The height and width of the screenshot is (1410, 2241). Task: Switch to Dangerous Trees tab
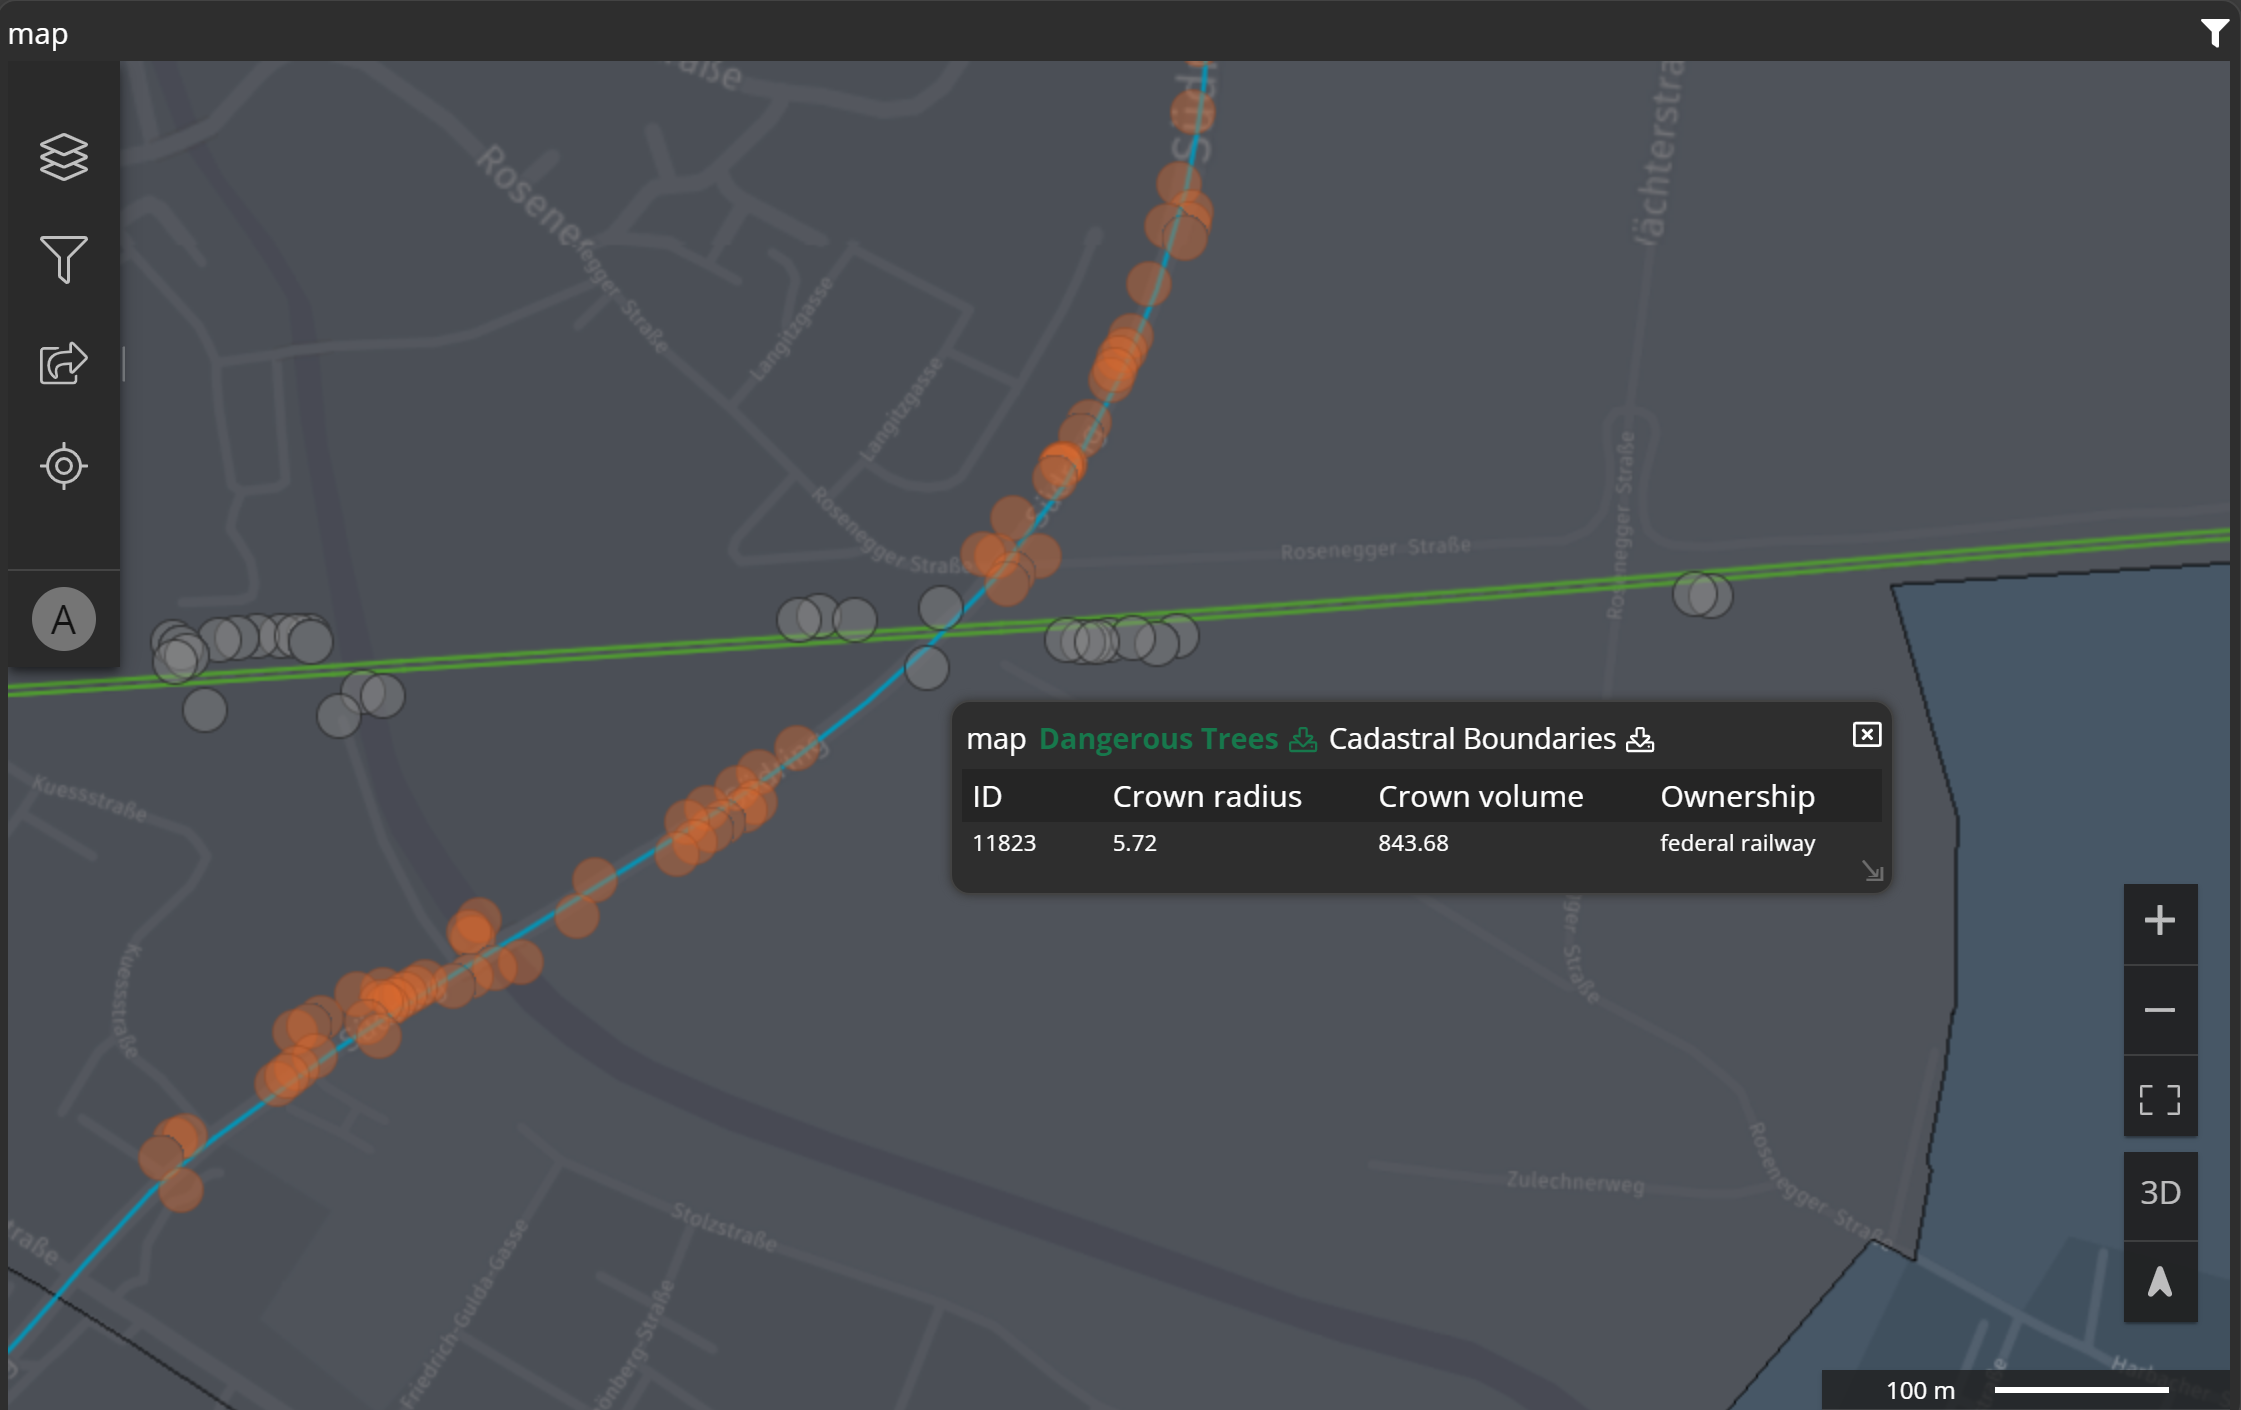pos(1158,739)
